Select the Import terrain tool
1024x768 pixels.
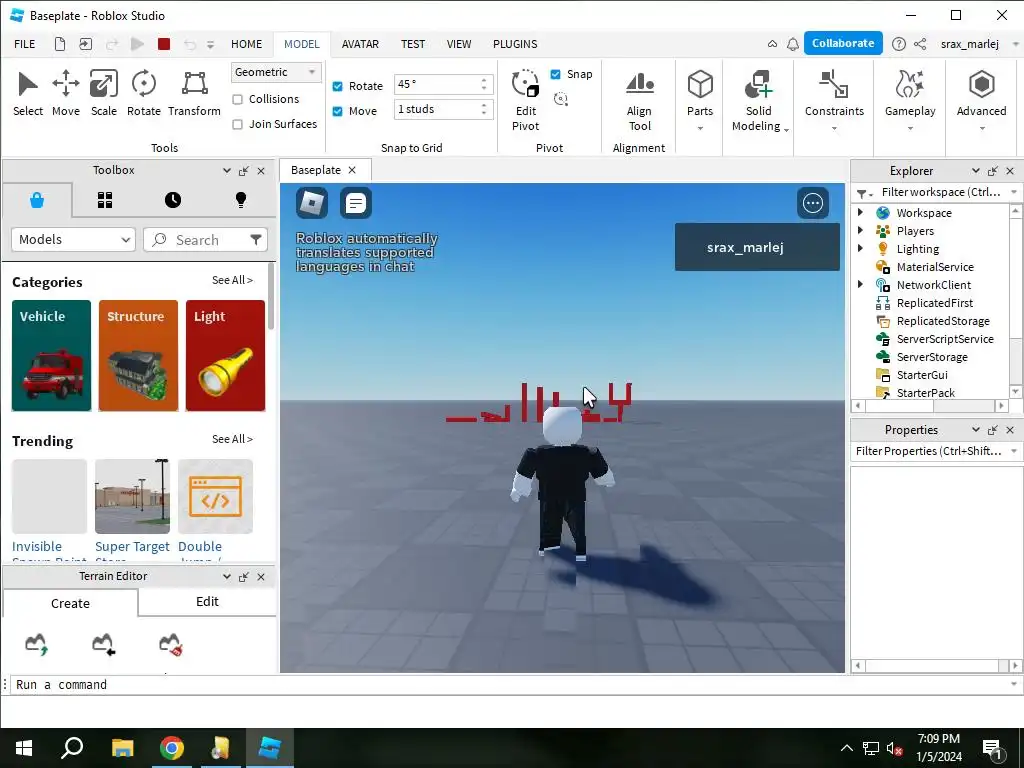point(103,644)
